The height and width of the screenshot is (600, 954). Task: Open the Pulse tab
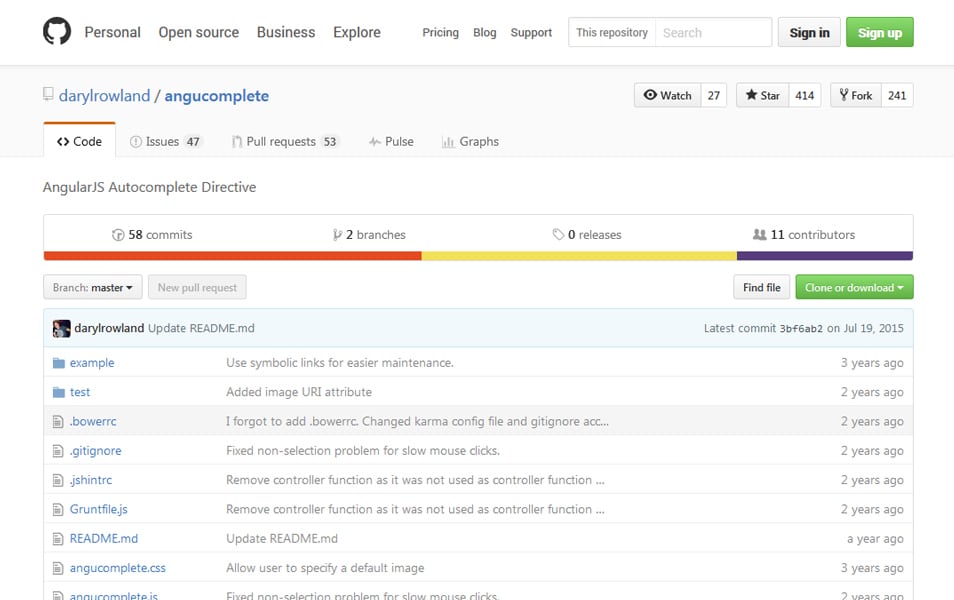point(391,142)
